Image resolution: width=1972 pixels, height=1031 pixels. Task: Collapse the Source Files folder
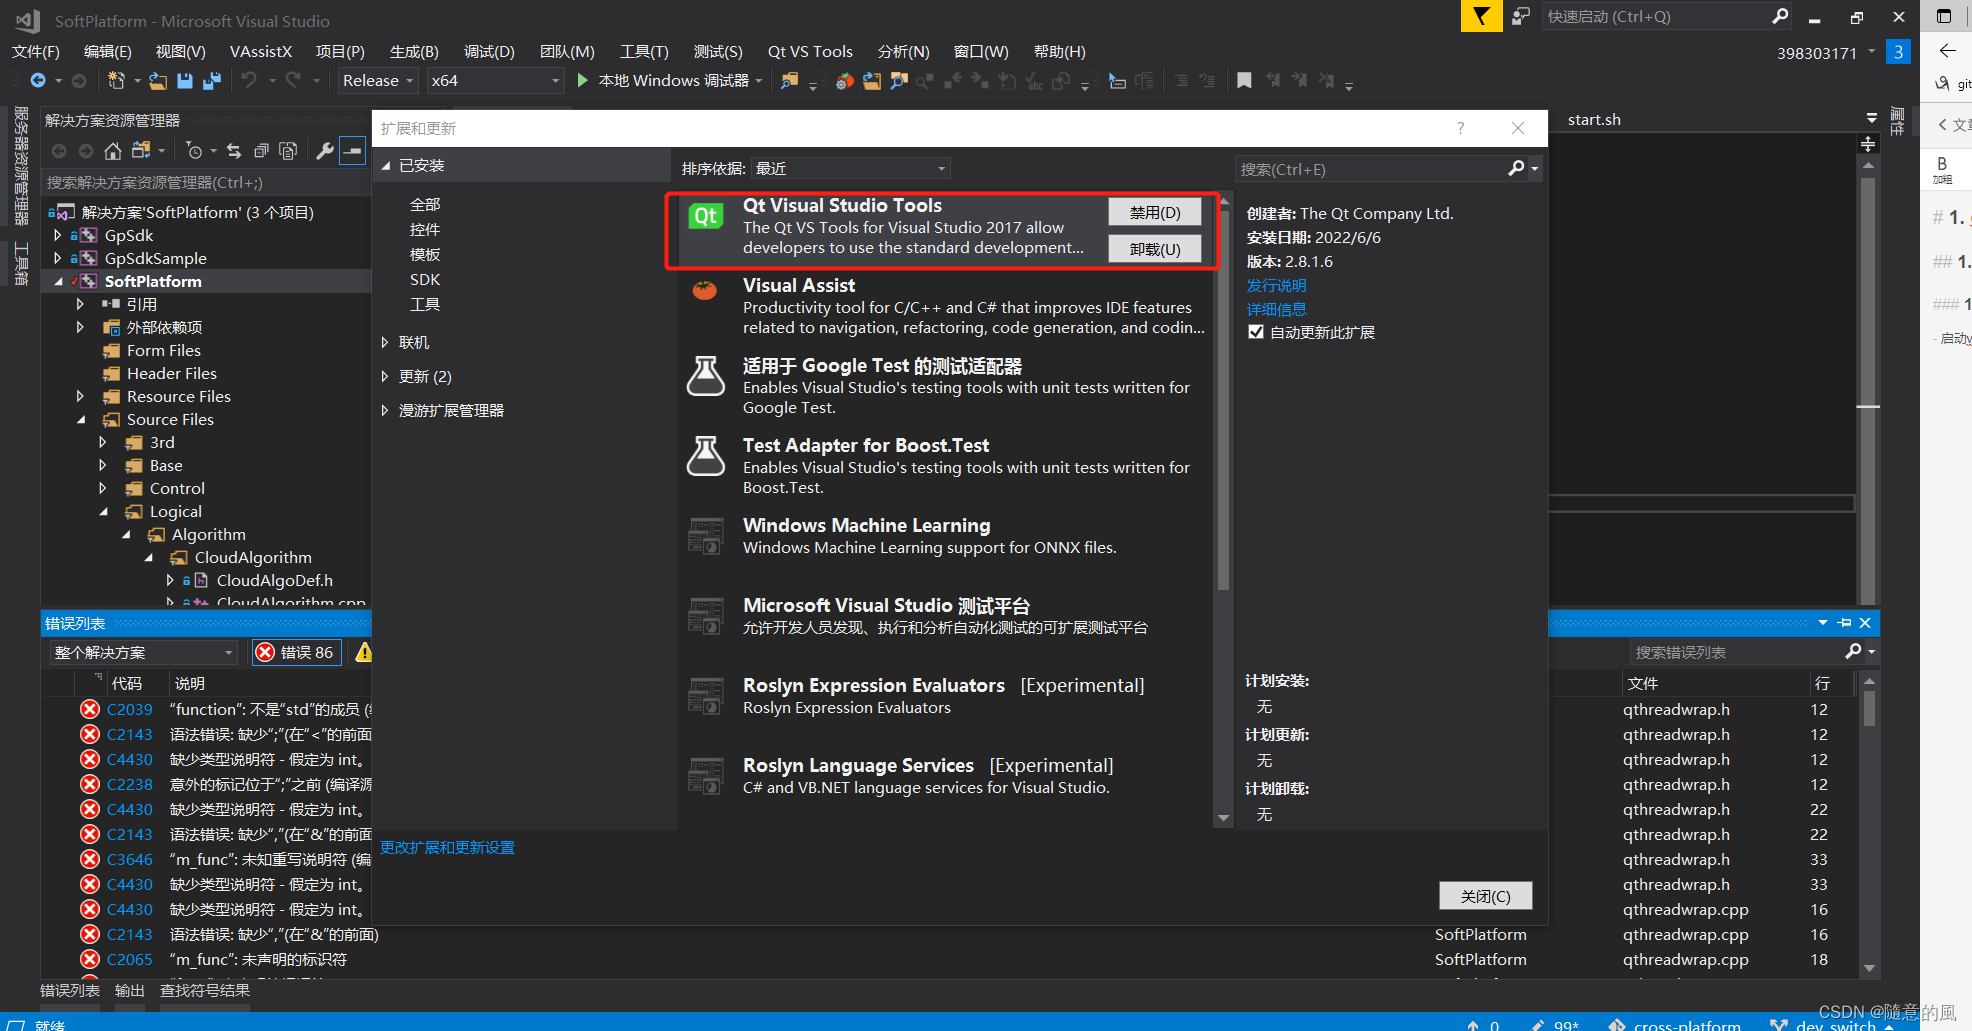[81, 420]
